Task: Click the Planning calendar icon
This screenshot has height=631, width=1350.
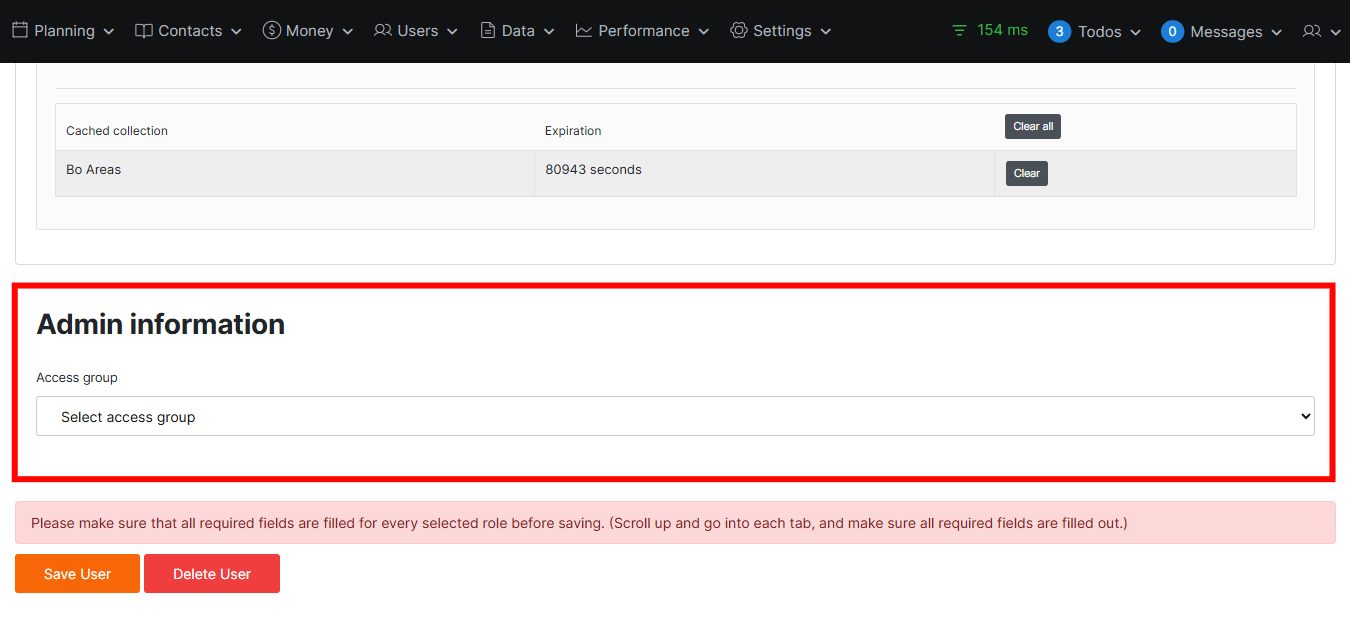Action: [x=20, y=31]
